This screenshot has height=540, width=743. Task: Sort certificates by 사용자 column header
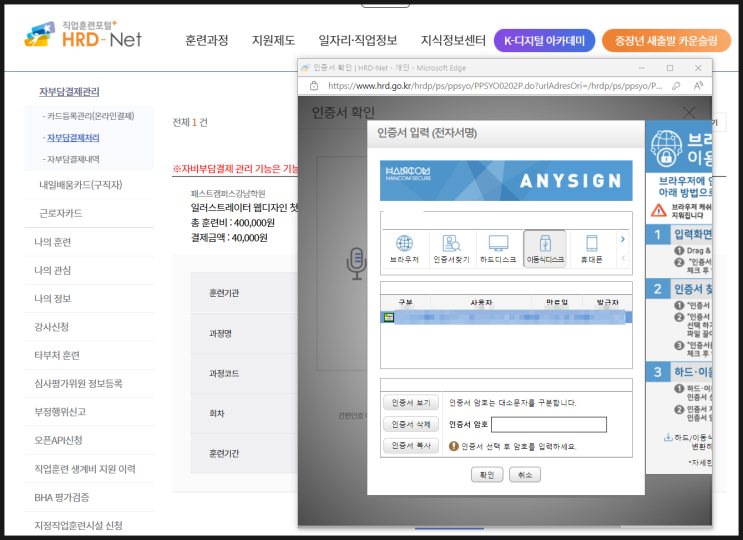(x=481, y=302)
